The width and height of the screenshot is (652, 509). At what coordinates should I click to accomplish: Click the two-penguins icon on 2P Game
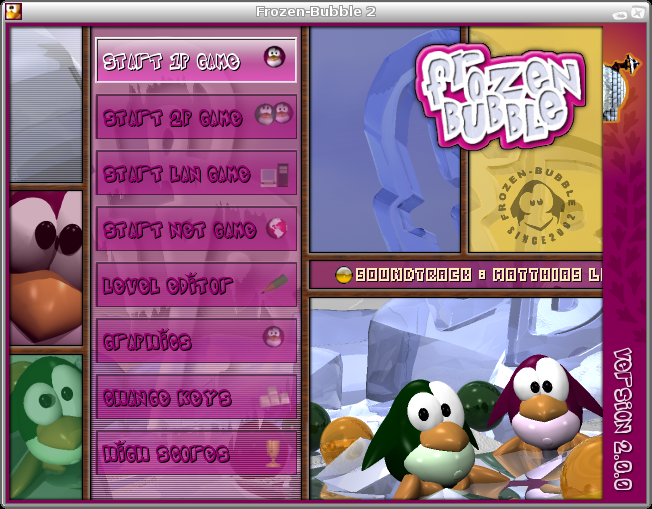pos(274,113)
